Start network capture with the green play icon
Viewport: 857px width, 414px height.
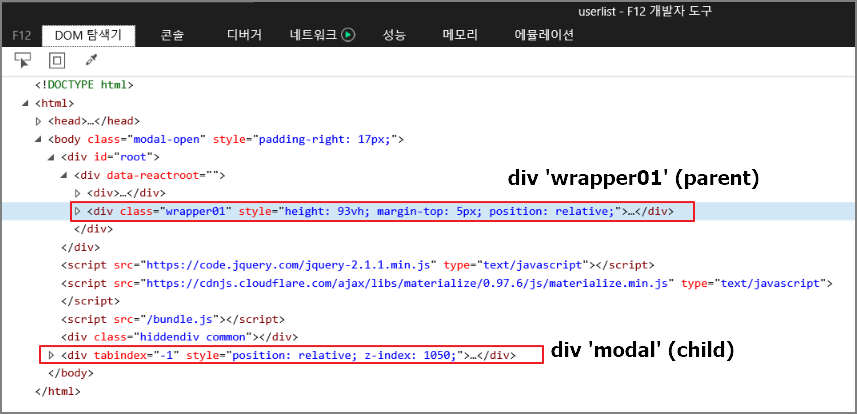[348, 35]
